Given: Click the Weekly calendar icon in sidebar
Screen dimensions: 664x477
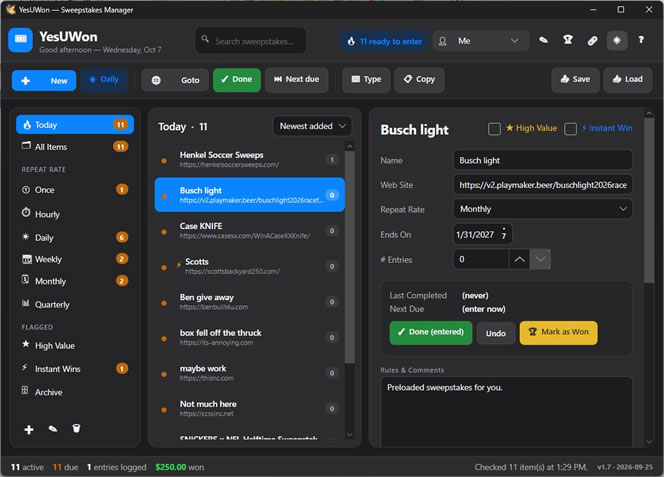Looking at the screenshot, I should (26, 259).
